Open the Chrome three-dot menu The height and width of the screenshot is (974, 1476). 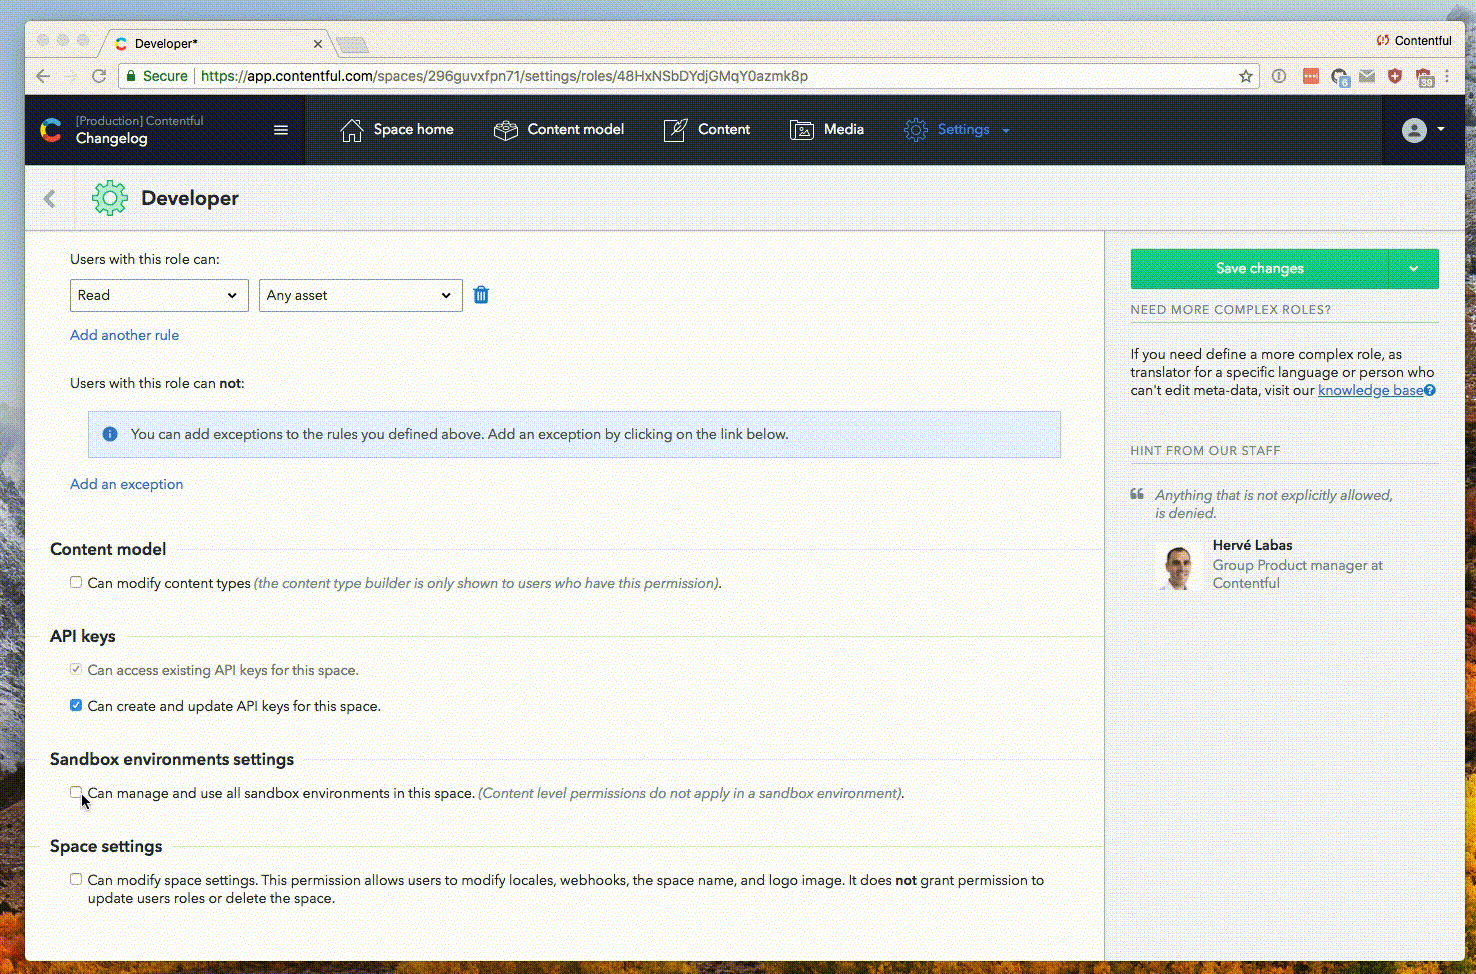pos(1447,76)
